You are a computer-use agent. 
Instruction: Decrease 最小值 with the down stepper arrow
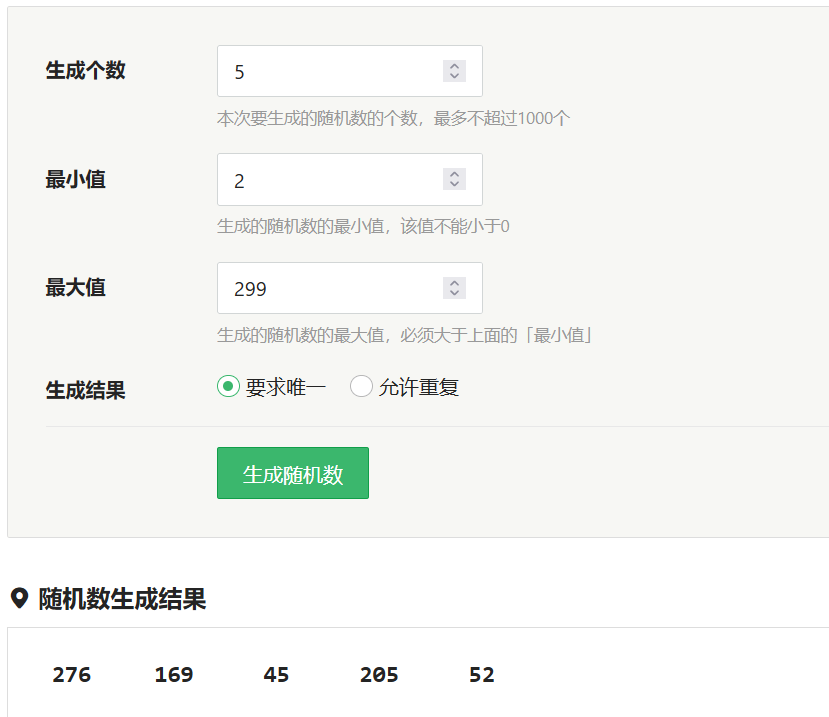click(454, 185)
